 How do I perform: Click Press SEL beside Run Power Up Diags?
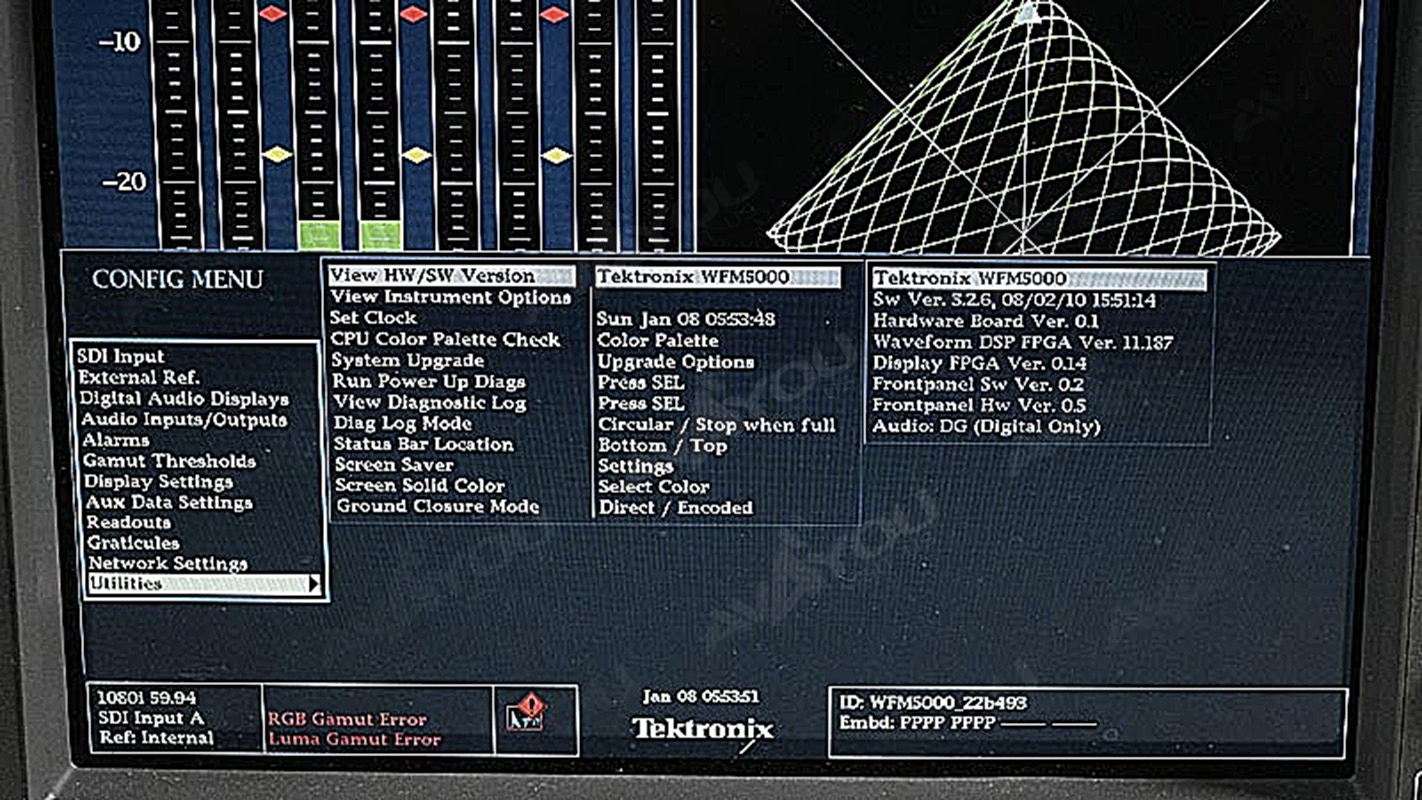(641, 383)
